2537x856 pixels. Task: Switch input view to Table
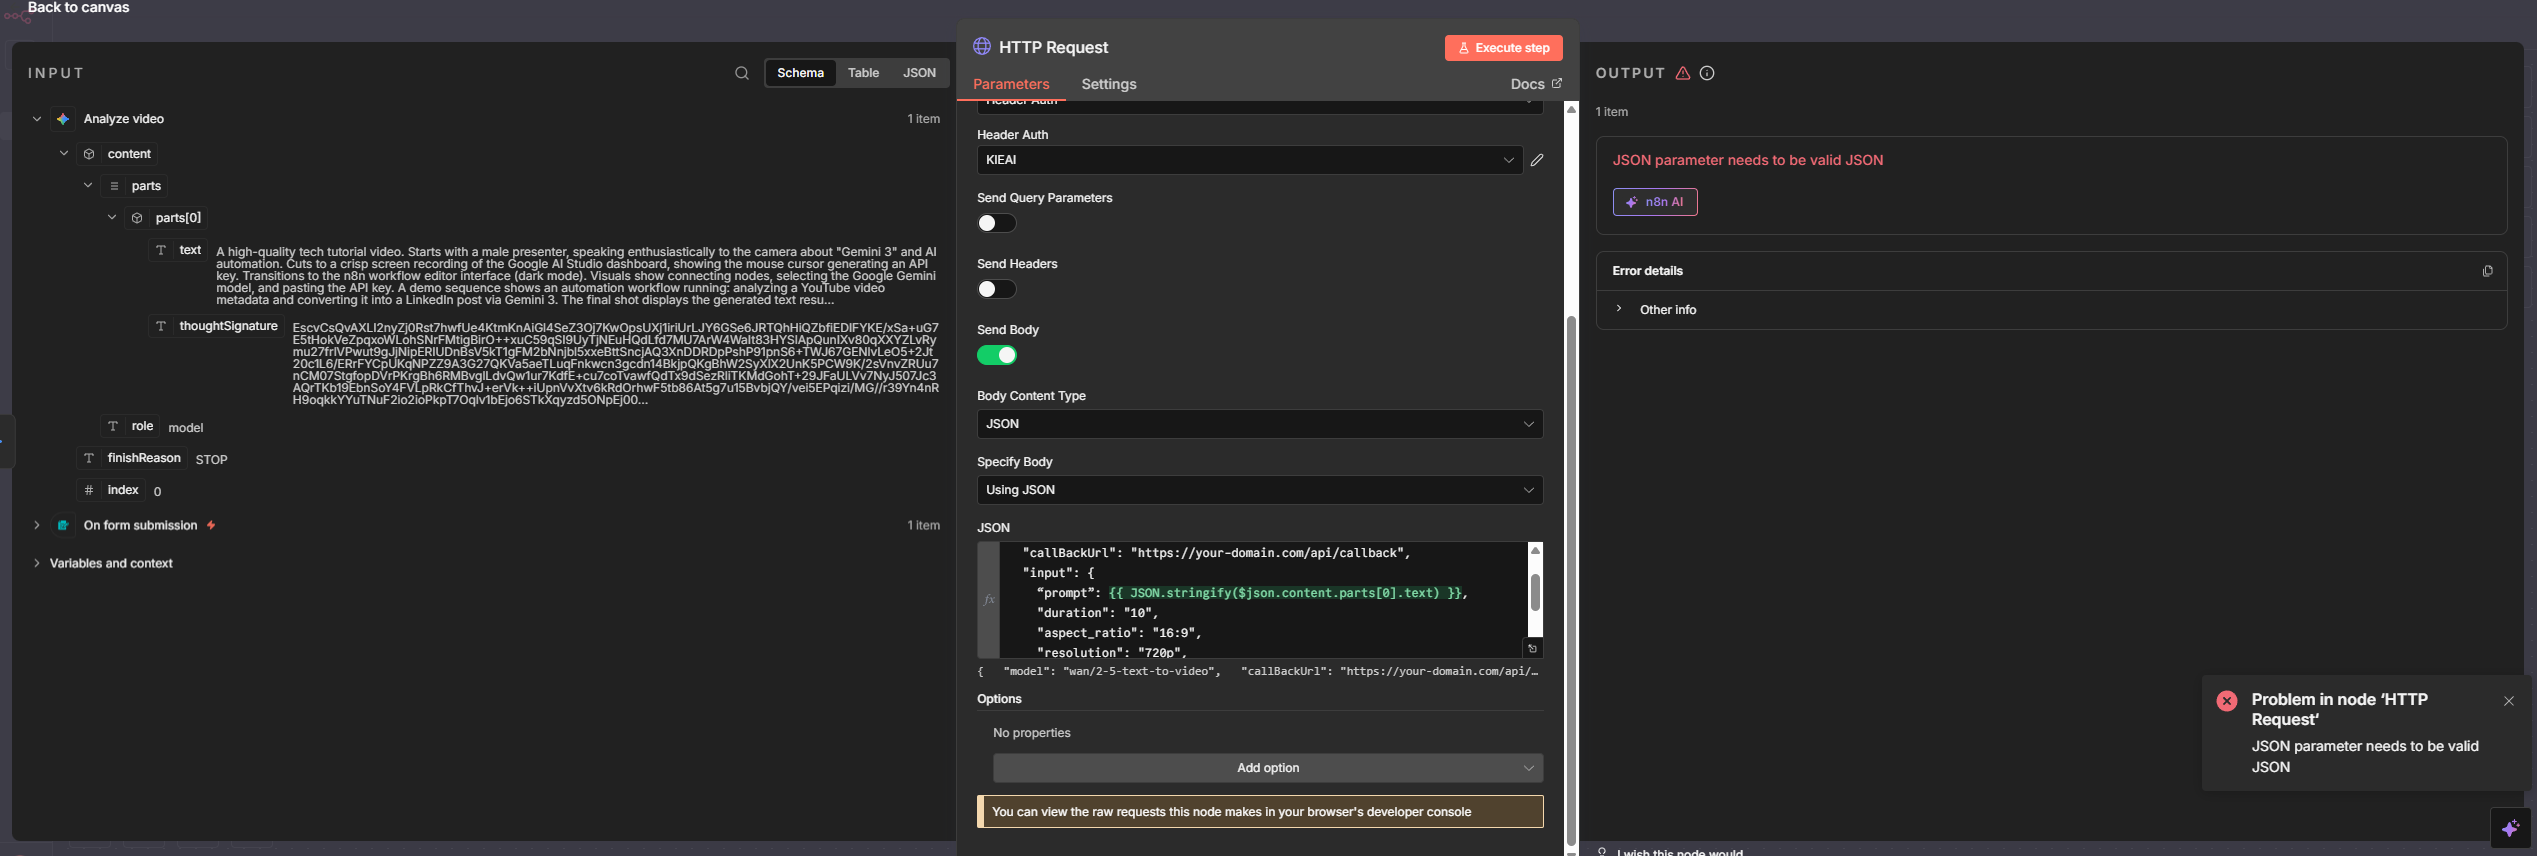863,73
